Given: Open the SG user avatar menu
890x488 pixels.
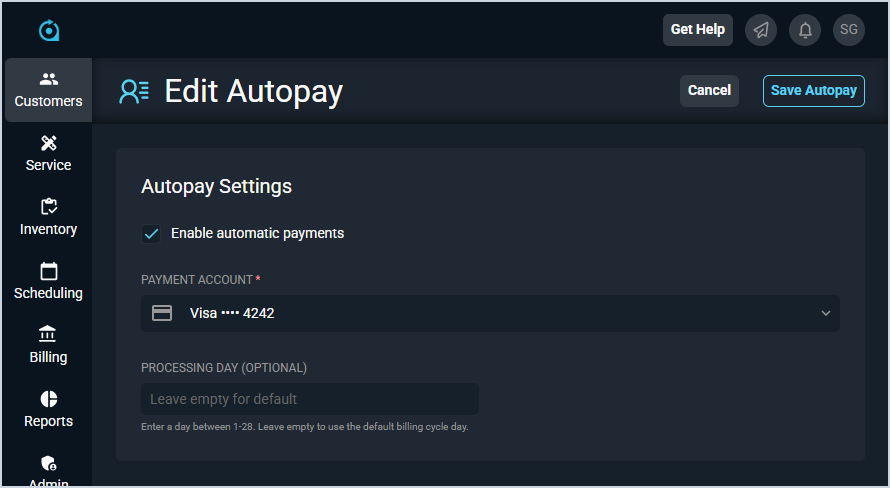Looking at the screenshot, I should coord(849,30).
